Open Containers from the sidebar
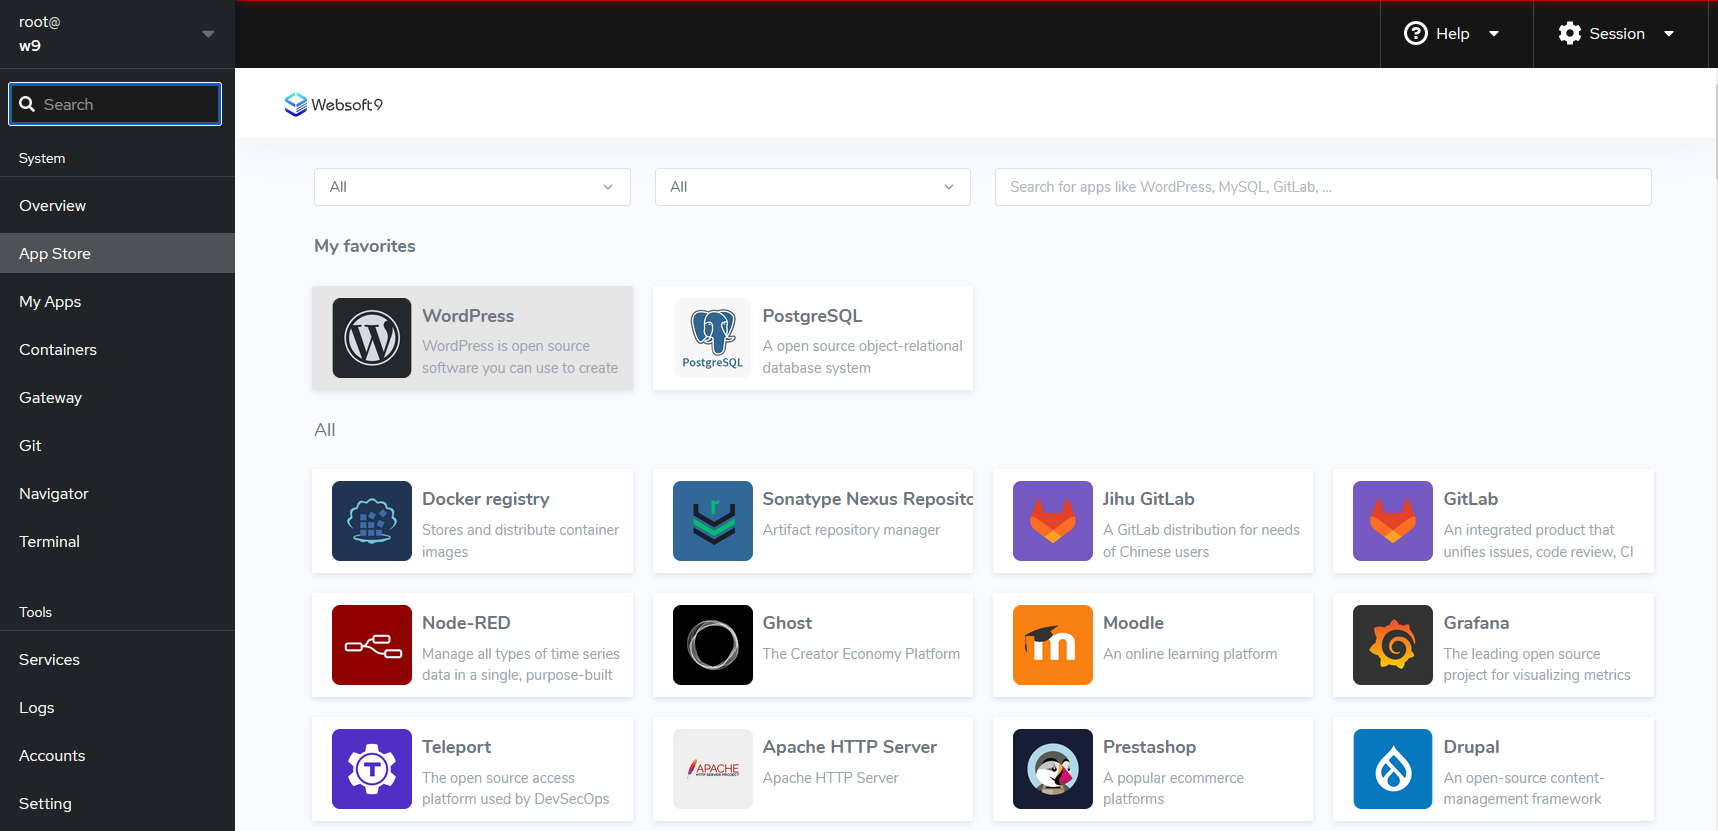Screen dimensions: 1718x831 pyautogui.click(x=58, y=350)
